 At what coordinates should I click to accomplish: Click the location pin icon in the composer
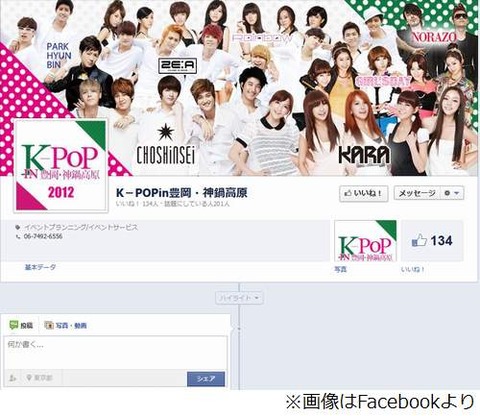(x=29, y=378)
